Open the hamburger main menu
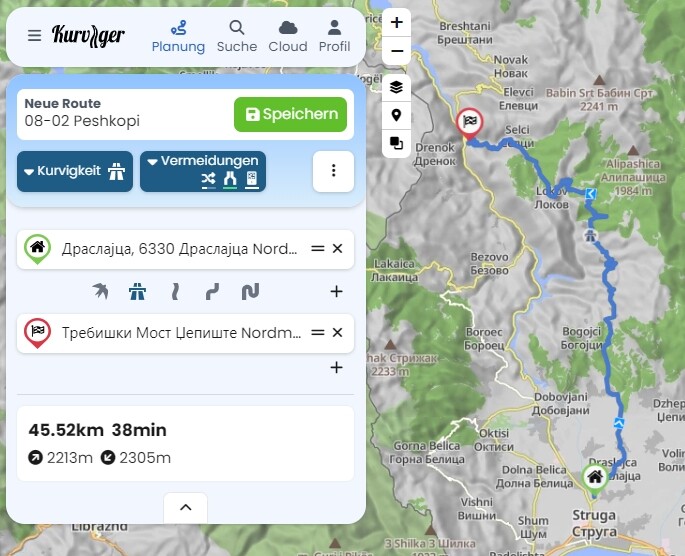 tap(35, 35)
